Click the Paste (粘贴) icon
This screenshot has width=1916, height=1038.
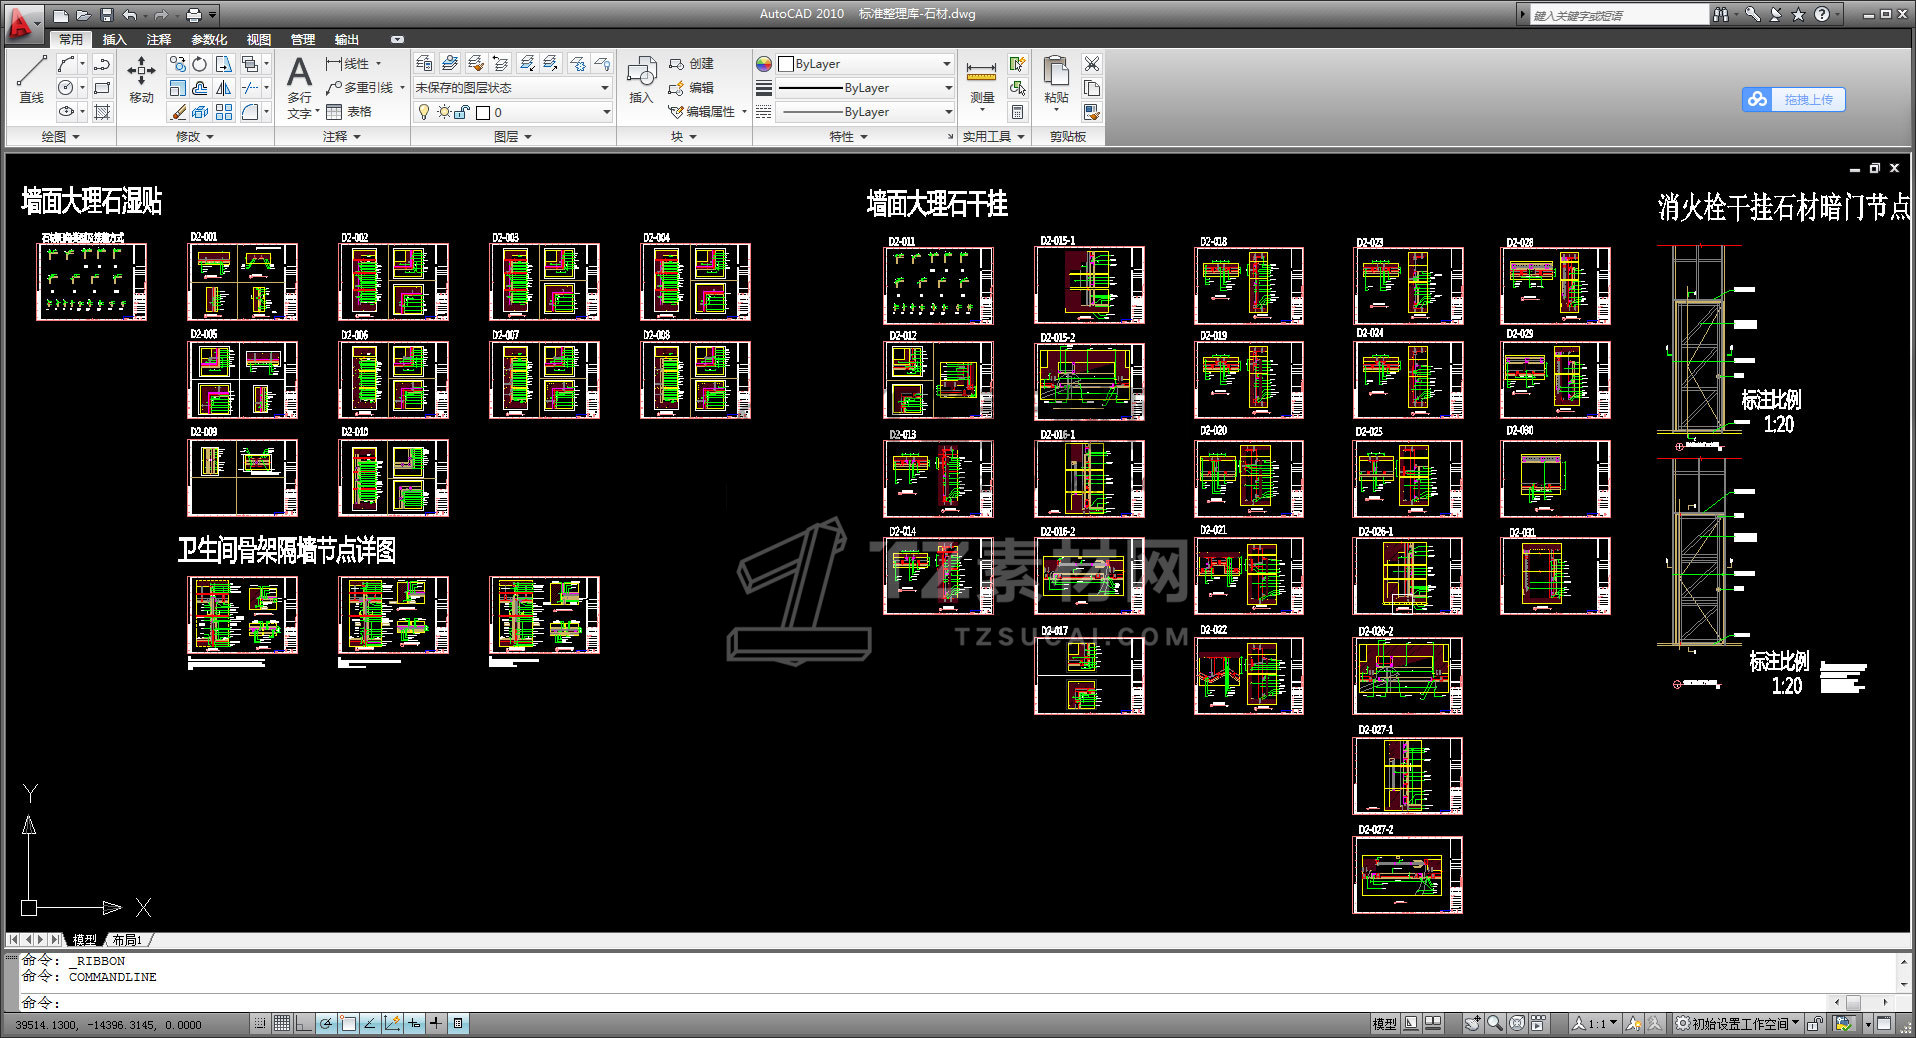pyautogui.click(x=1056, y=80)
